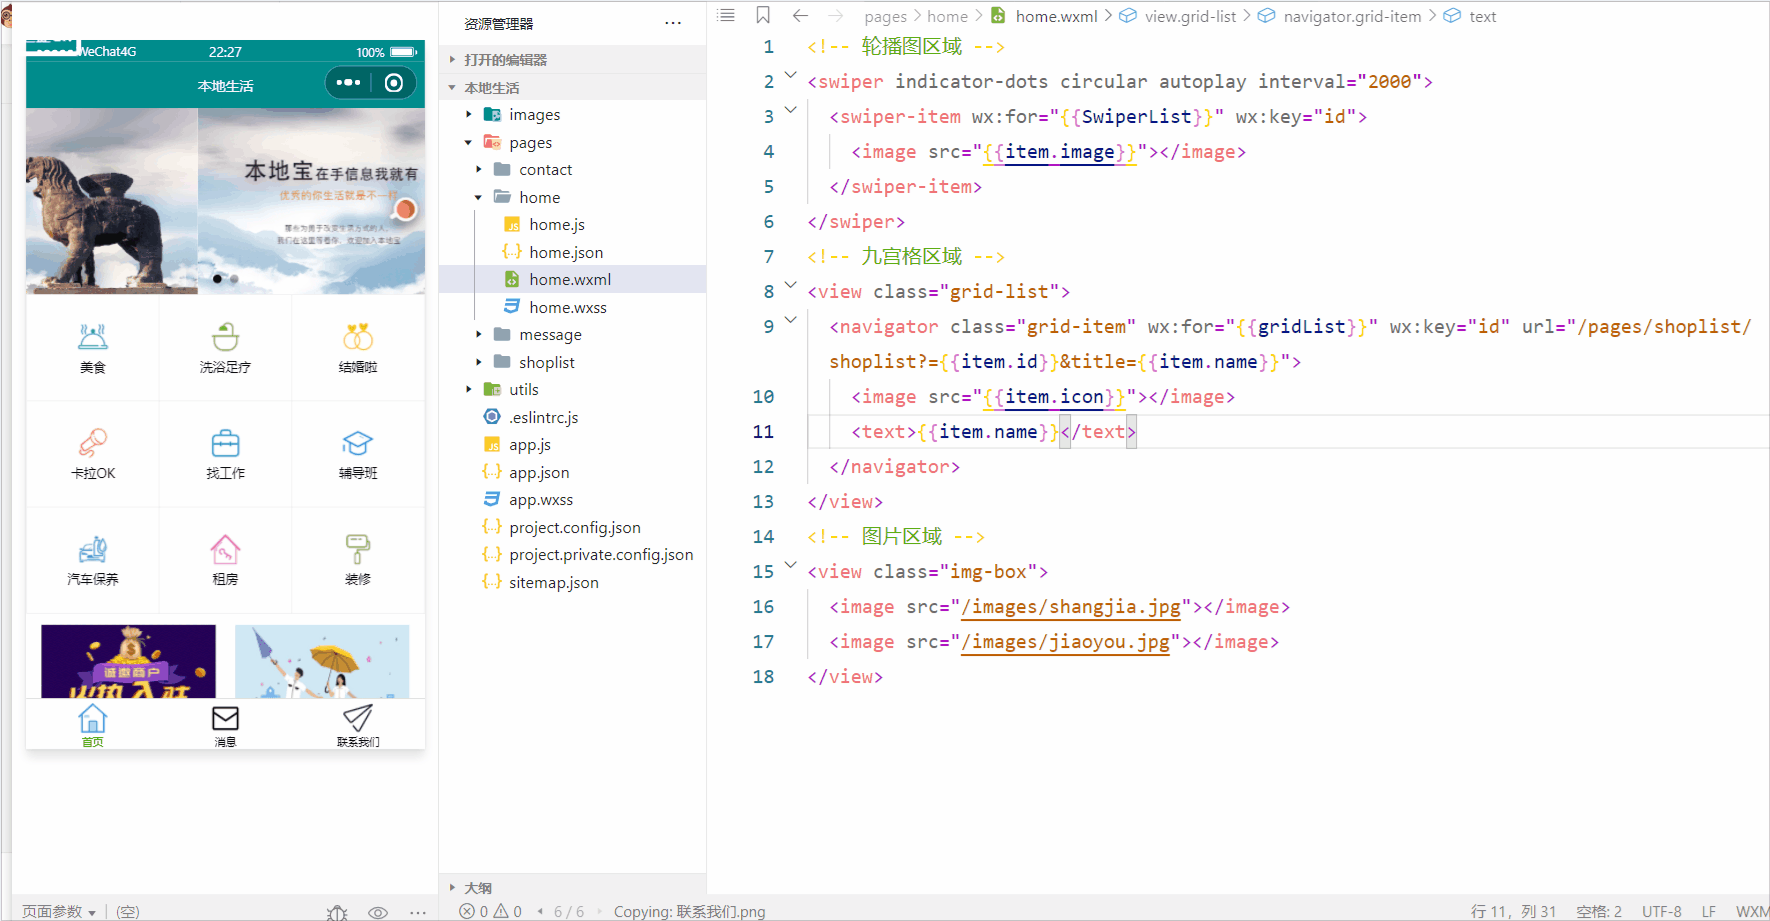
Task: Click the swiper banner image
Action: point(225,201)
